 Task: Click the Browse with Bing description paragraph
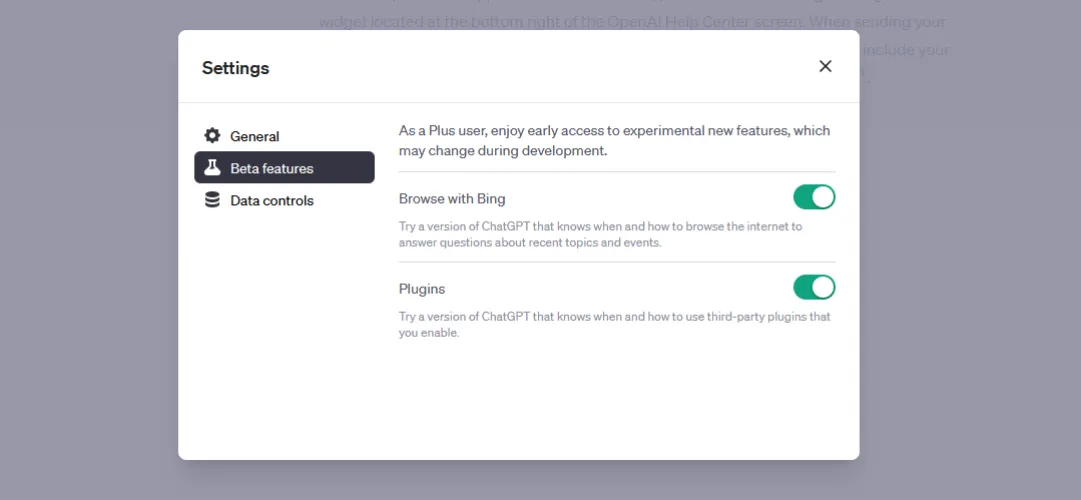pyautogui.click(x=600, y=234)
